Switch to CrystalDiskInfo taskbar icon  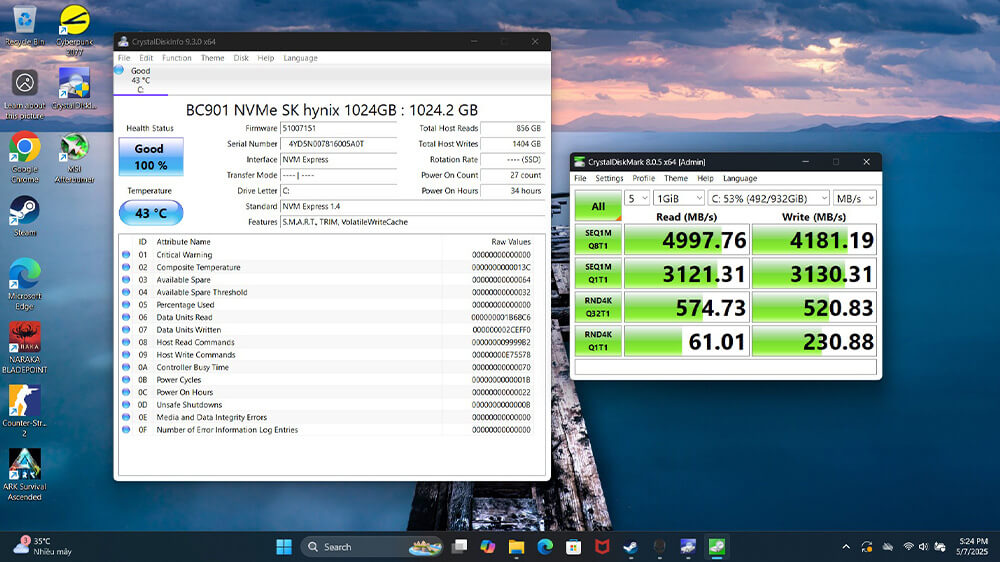(x=688, y=547)
